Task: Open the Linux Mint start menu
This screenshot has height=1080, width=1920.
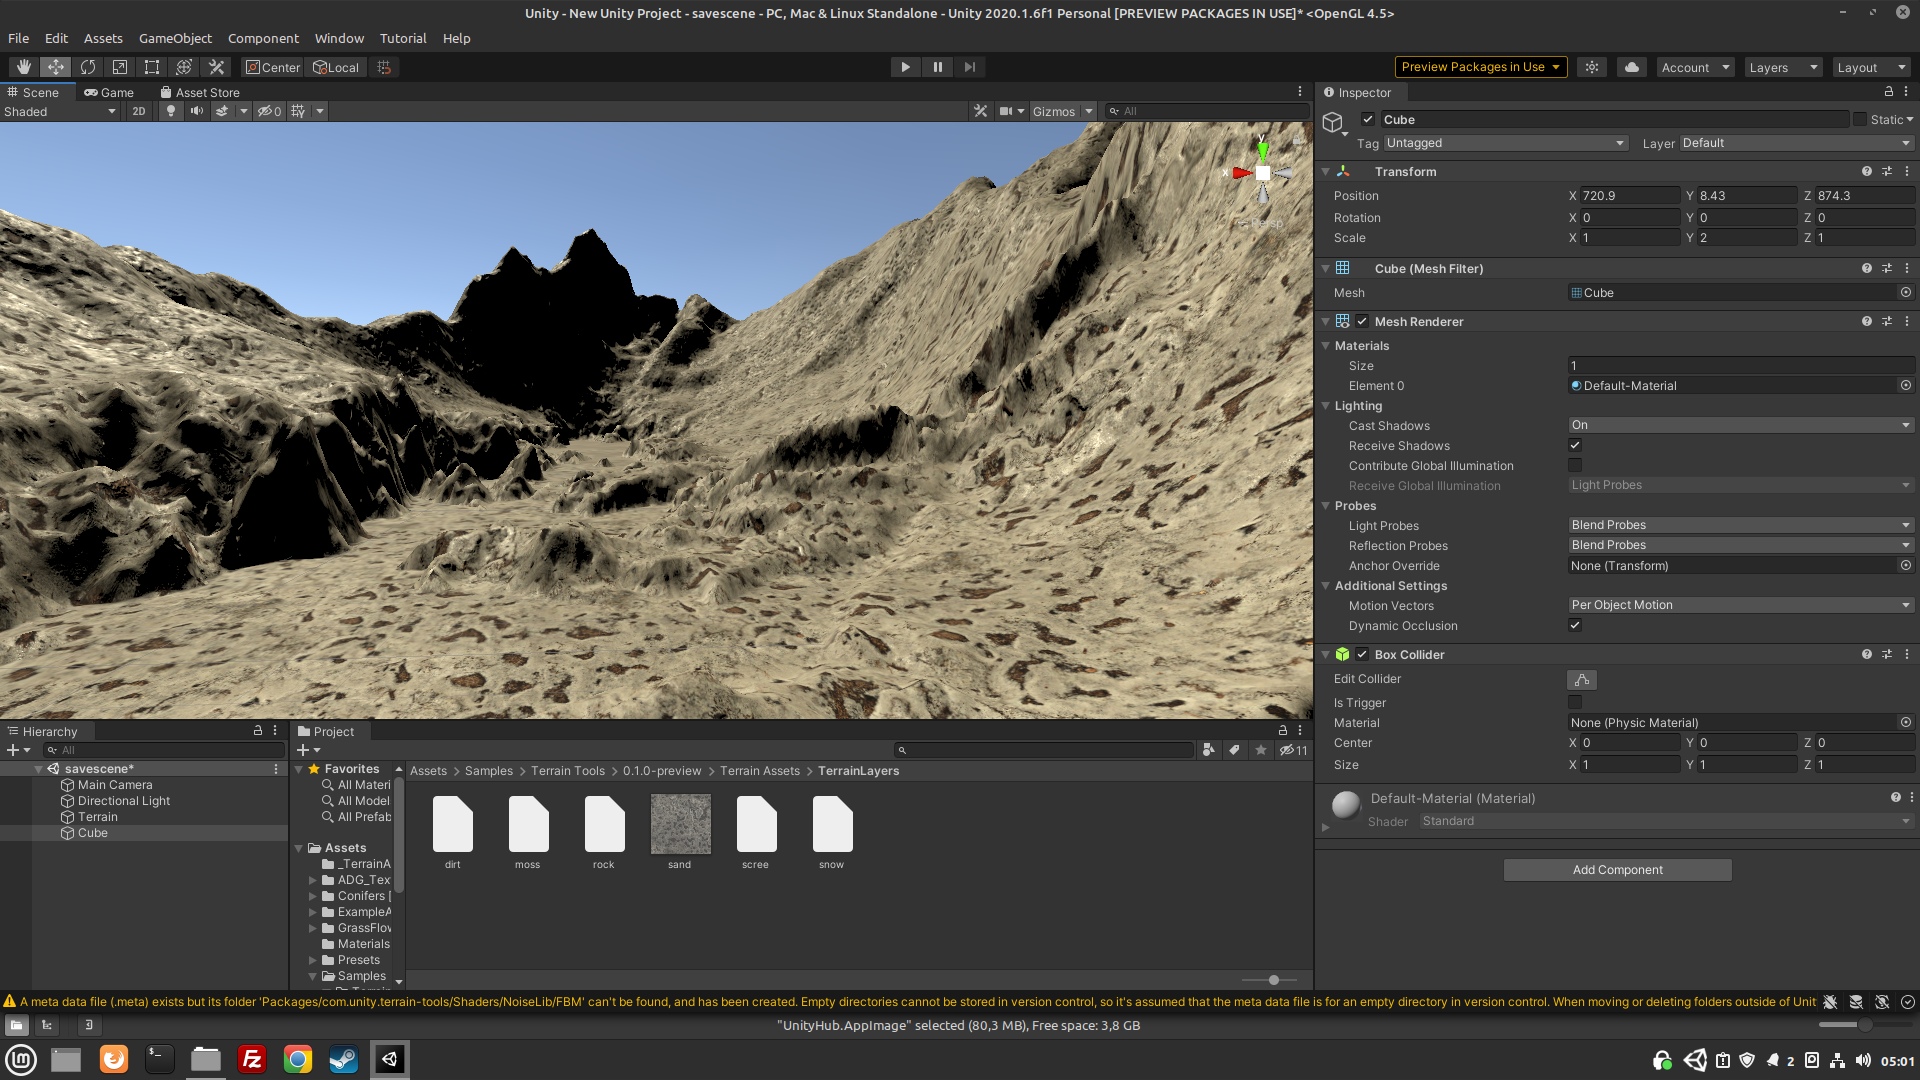Action: click(x=21, y=1059)
